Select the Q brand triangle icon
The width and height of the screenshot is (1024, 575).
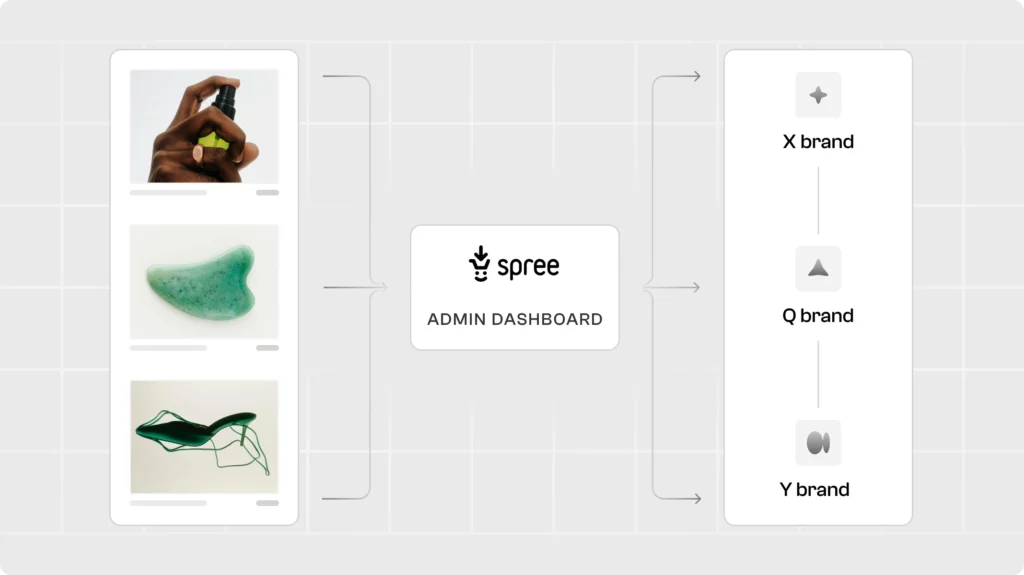pyautogui.click(x=818, y=268)
